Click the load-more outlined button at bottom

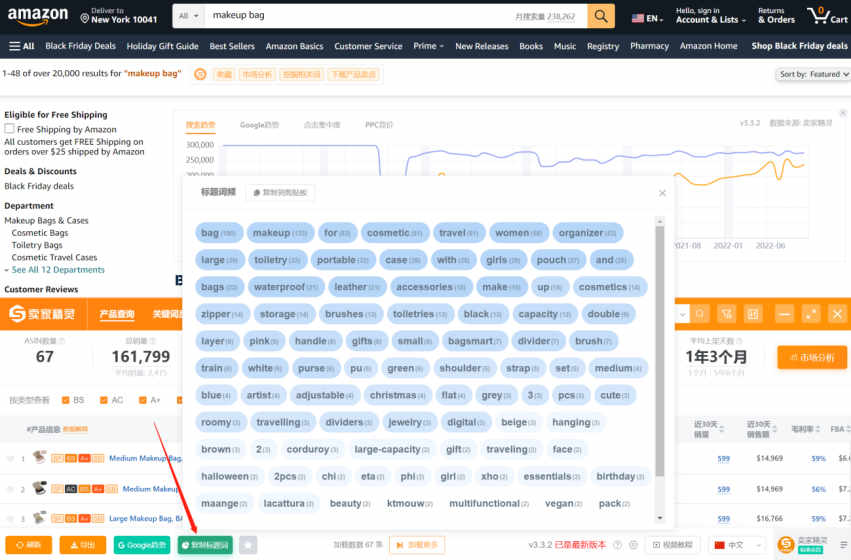tap(417, 545)
